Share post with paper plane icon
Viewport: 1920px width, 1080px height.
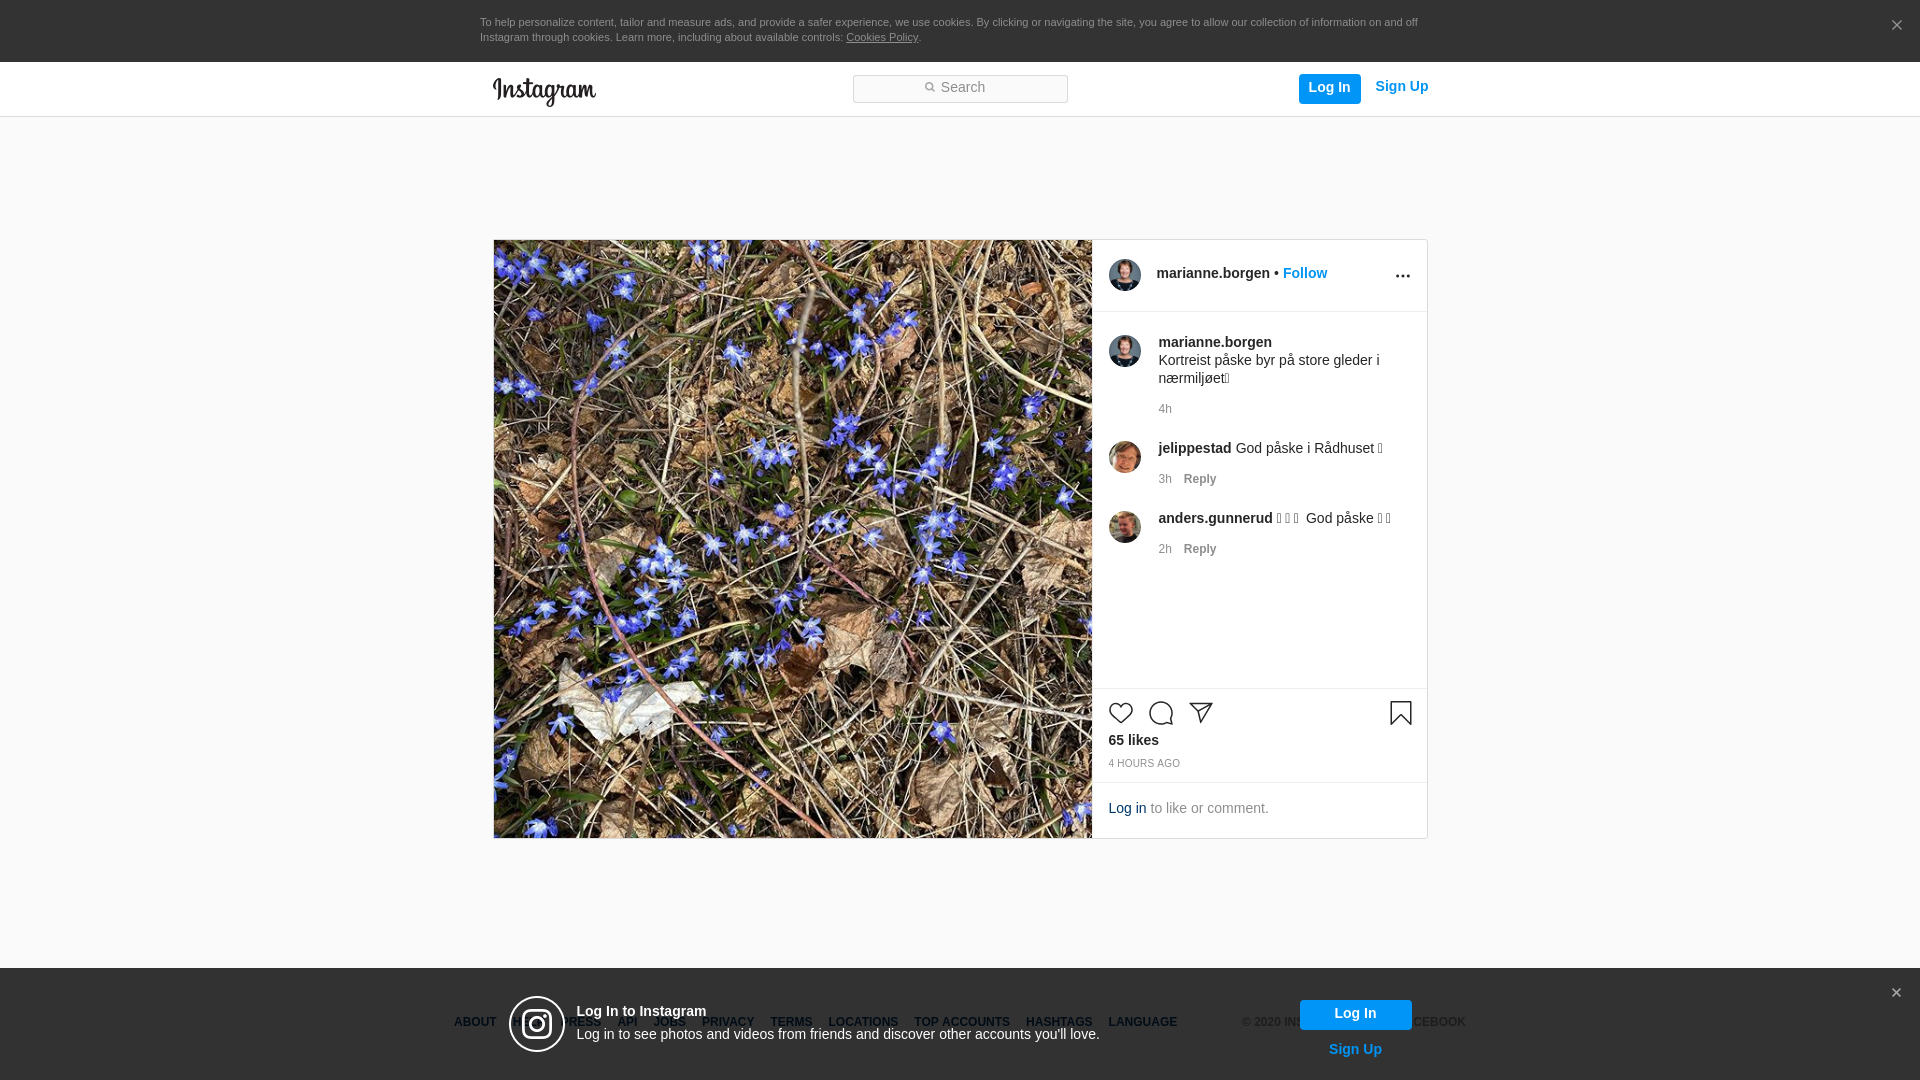(x=1201, y=713)
